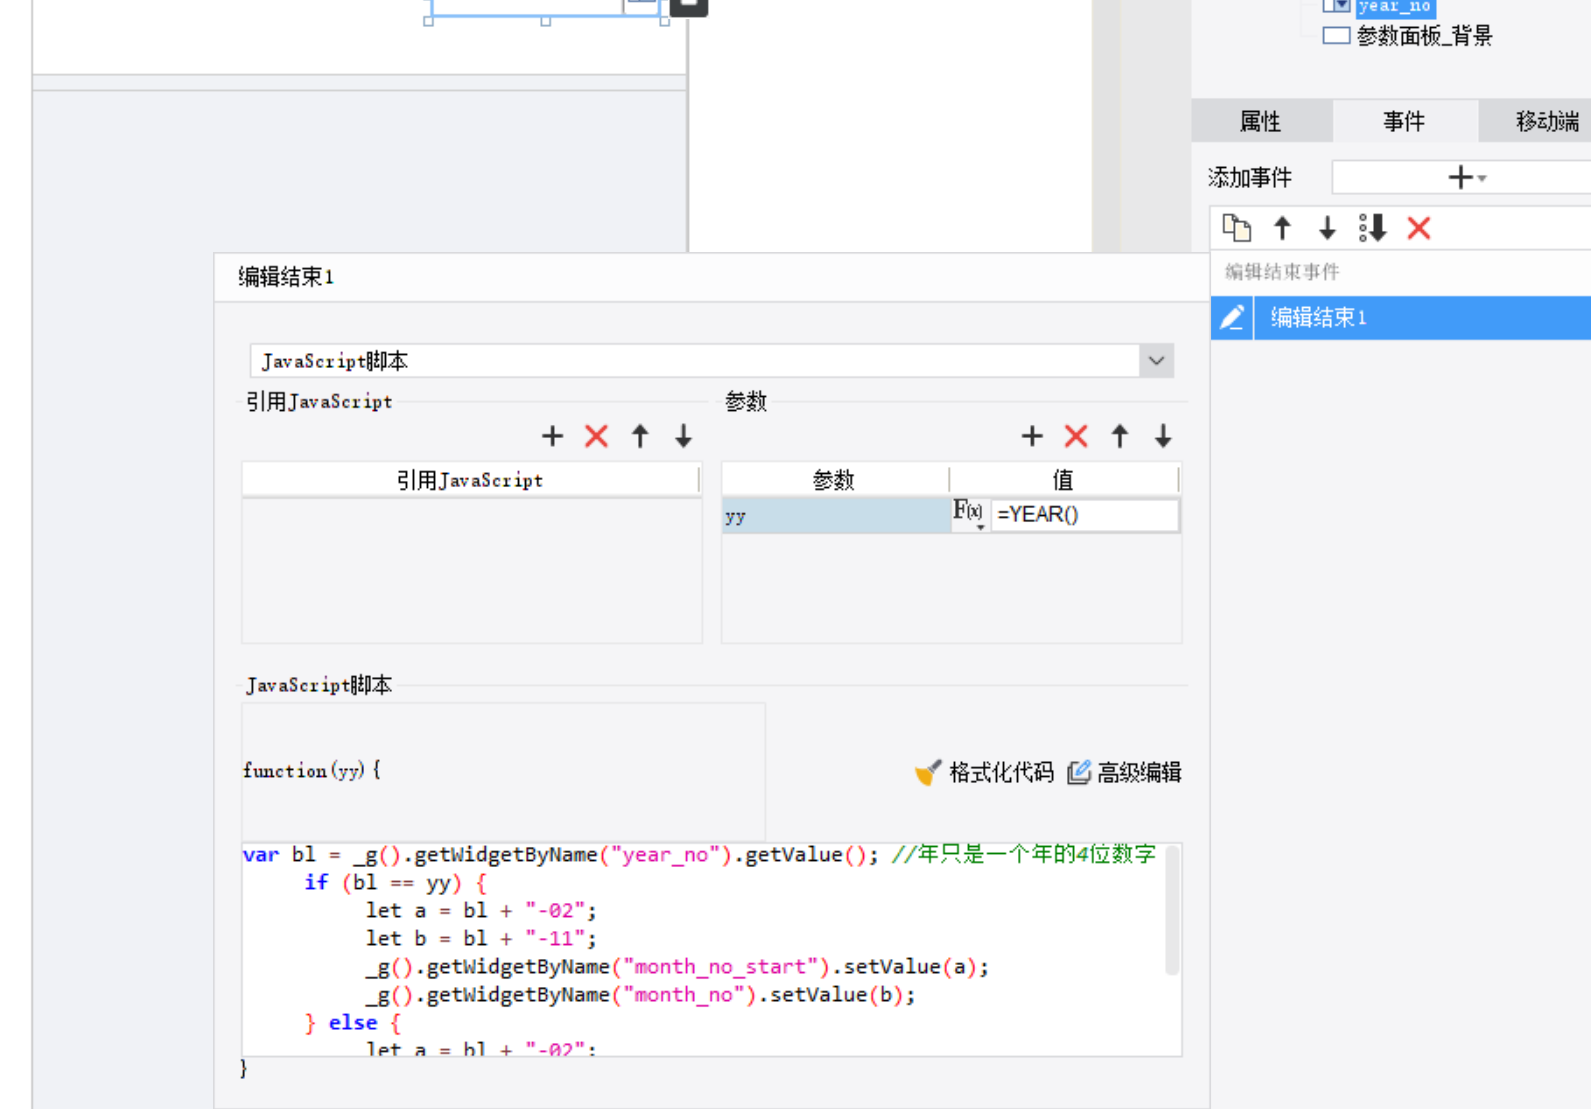
Task: Open the JavaScript脚本 type dropdown
Action: 1156,361
